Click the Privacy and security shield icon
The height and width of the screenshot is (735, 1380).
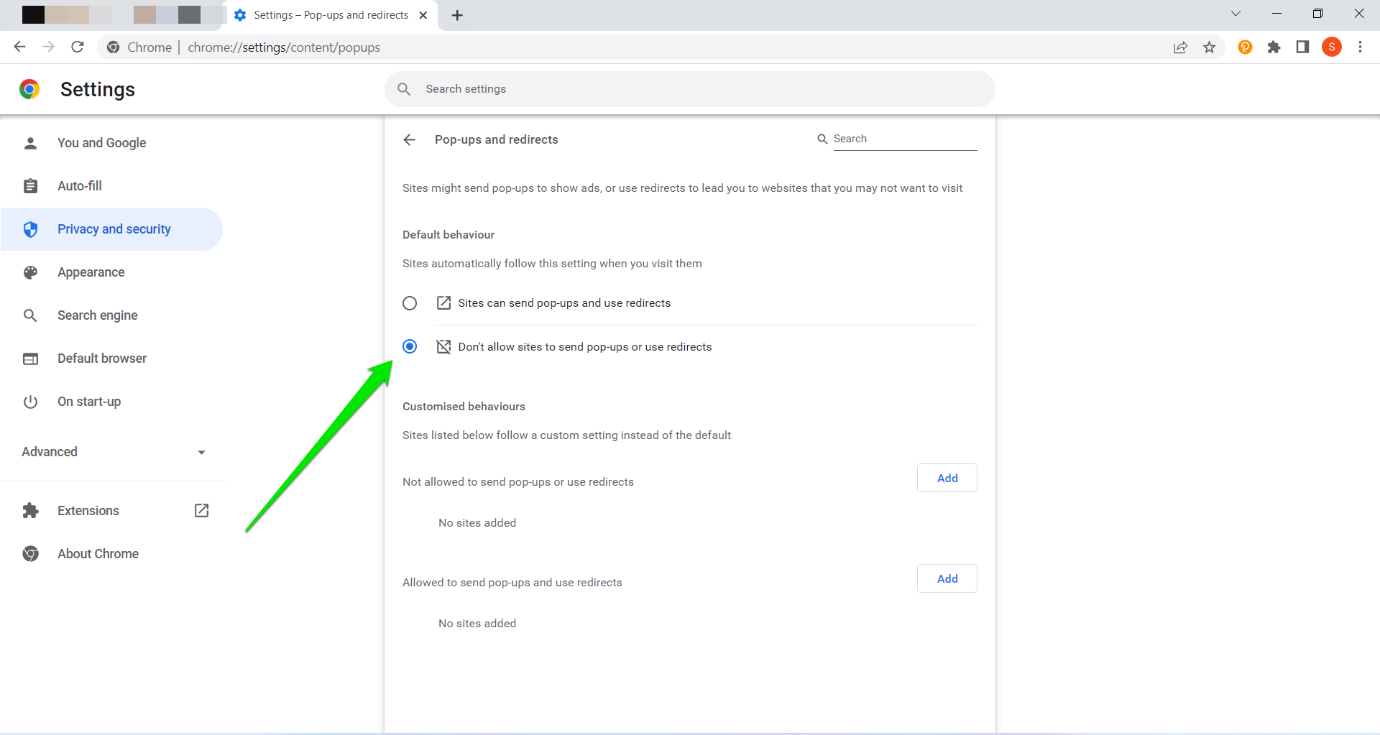(30, 229)
